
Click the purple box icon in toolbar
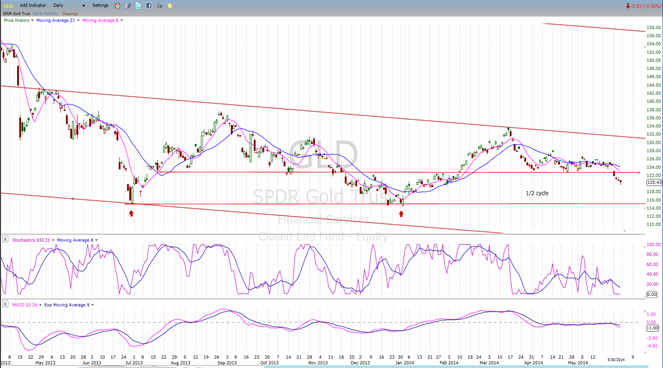coord(128,5)
